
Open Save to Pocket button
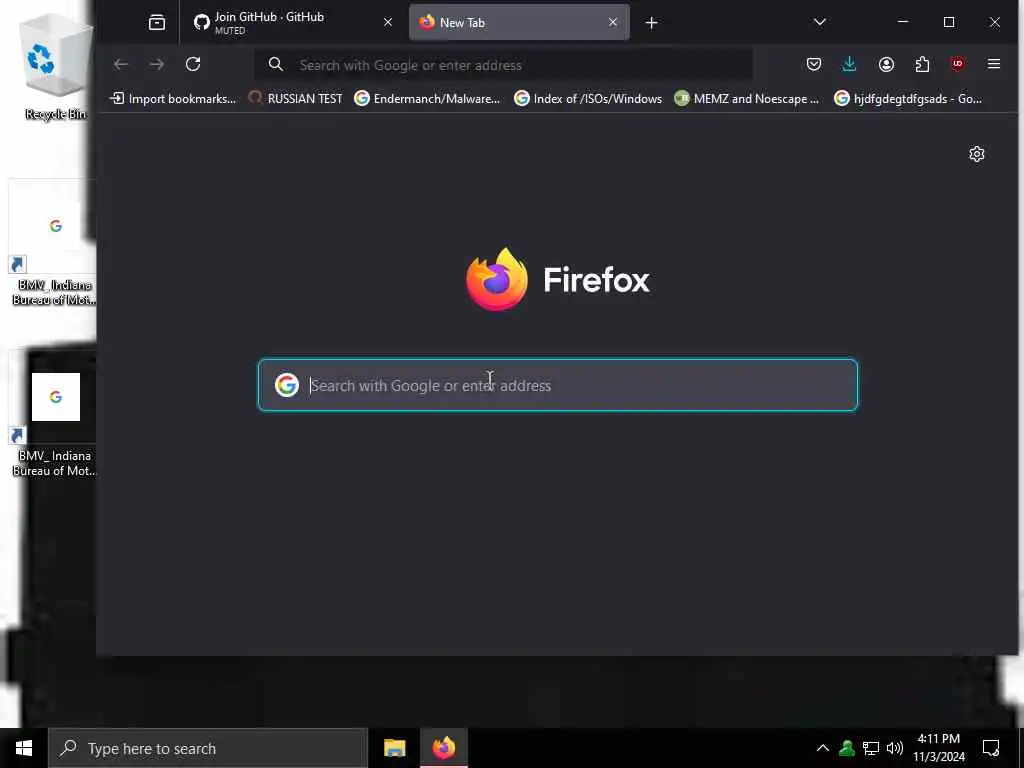(814, 64)
